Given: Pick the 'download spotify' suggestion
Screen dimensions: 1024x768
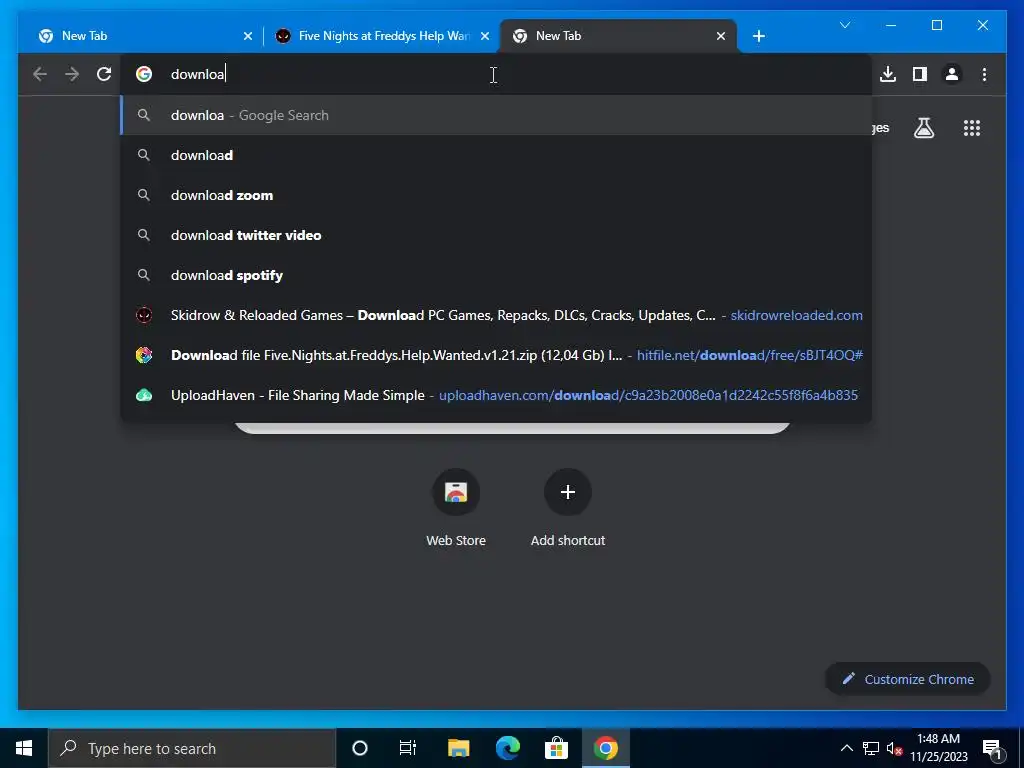Looking at the screenshot, I should [496, 275].
